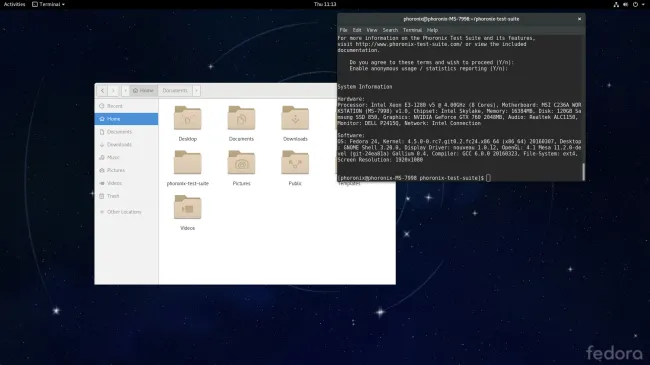The image size is (650, 365).
Task: Go back in the Files window
Action: pyautogui.click(x=102, y=90)
